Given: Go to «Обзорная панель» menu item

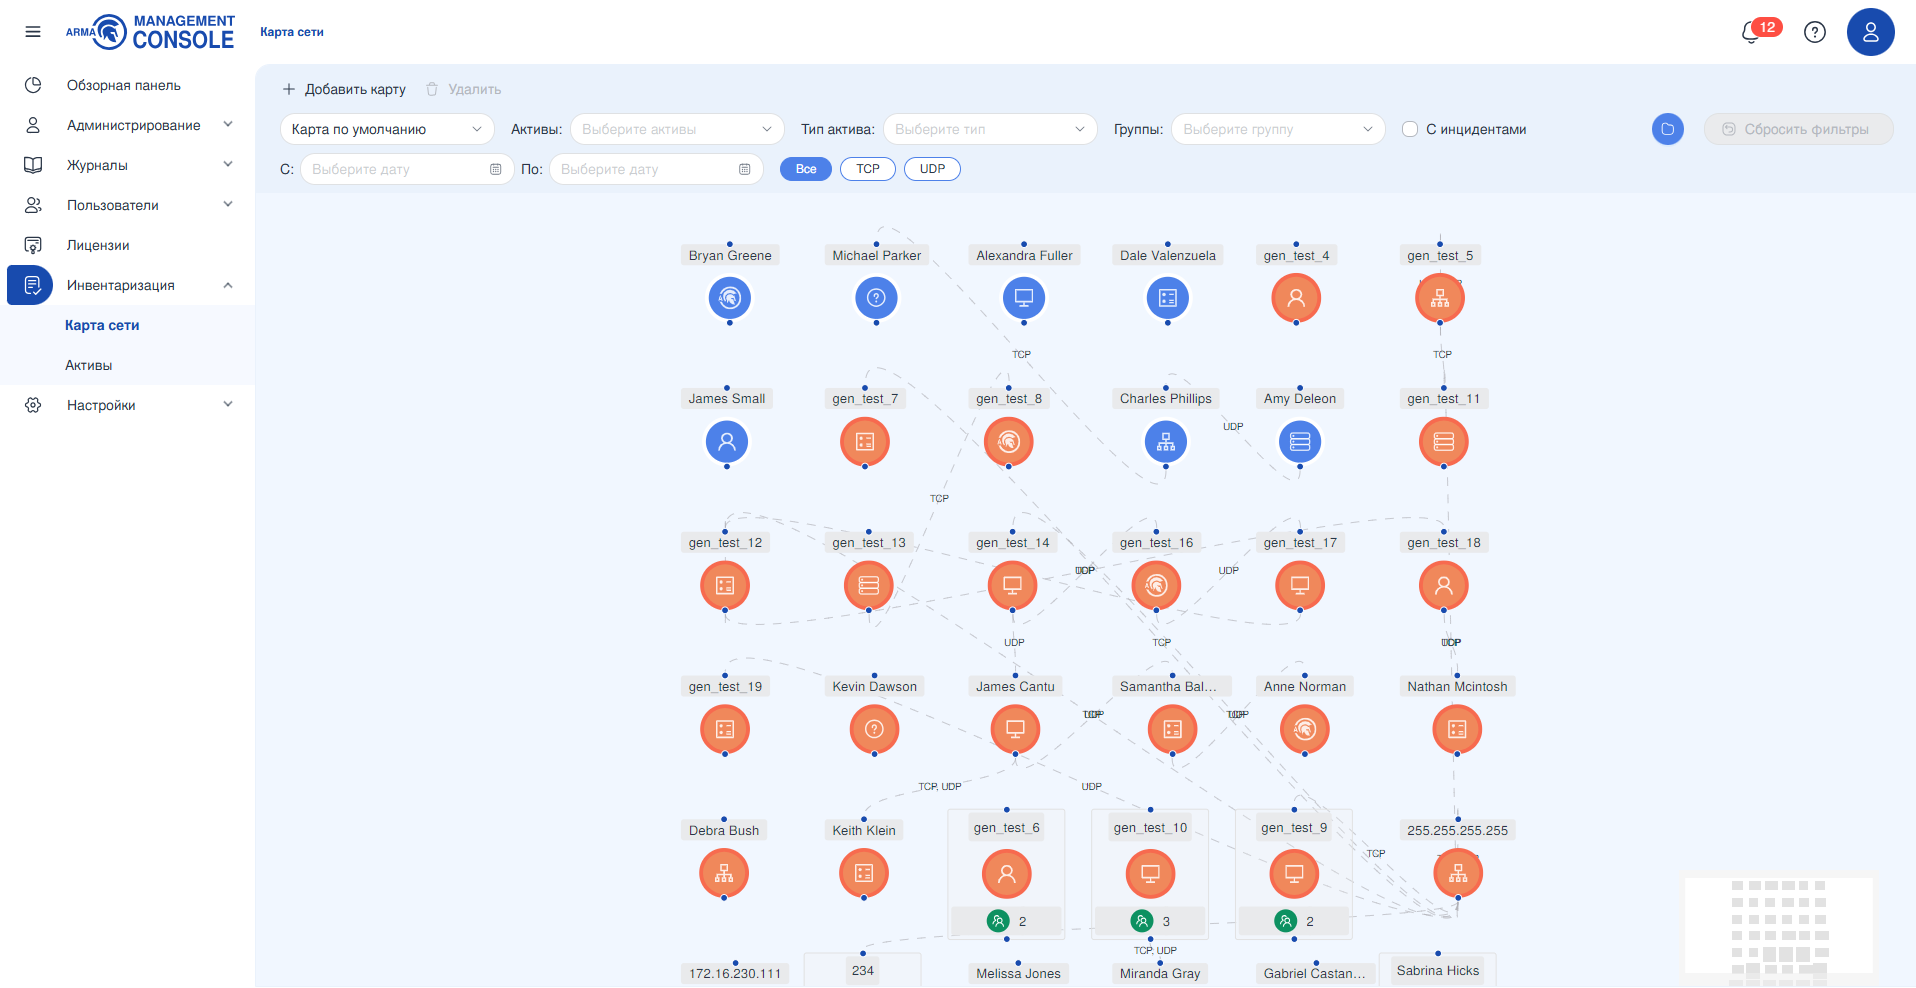Looking at the screenshot, I should 124,85.
